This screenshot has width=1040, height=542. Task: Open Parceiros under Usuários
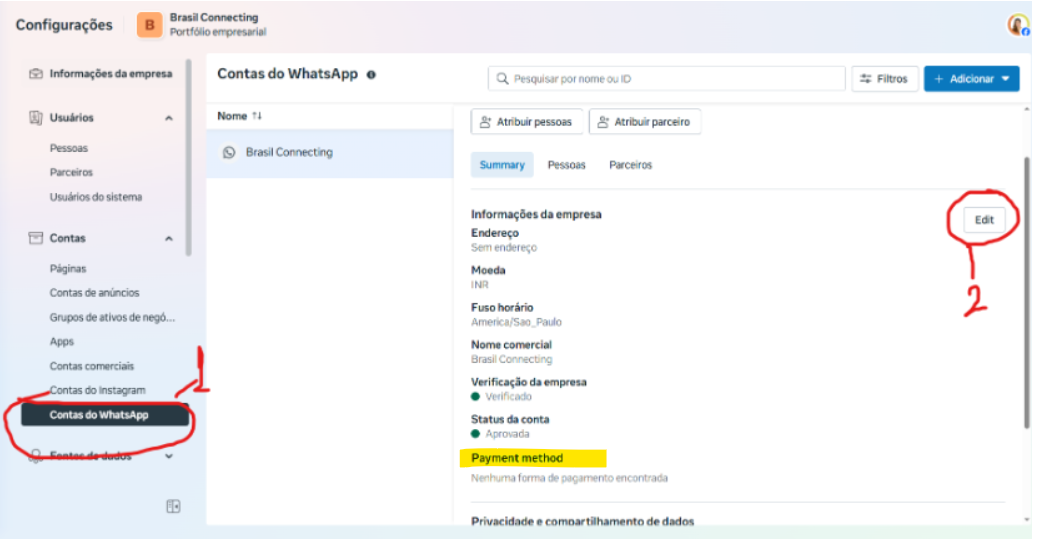pos(71,172)
